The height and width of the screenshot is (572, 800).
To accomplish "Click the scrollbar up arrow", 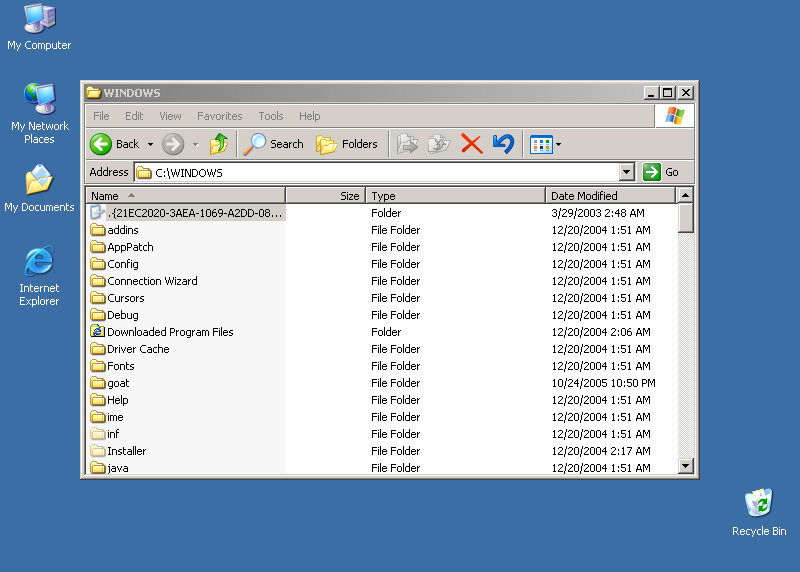I will [x=686, y=195].
